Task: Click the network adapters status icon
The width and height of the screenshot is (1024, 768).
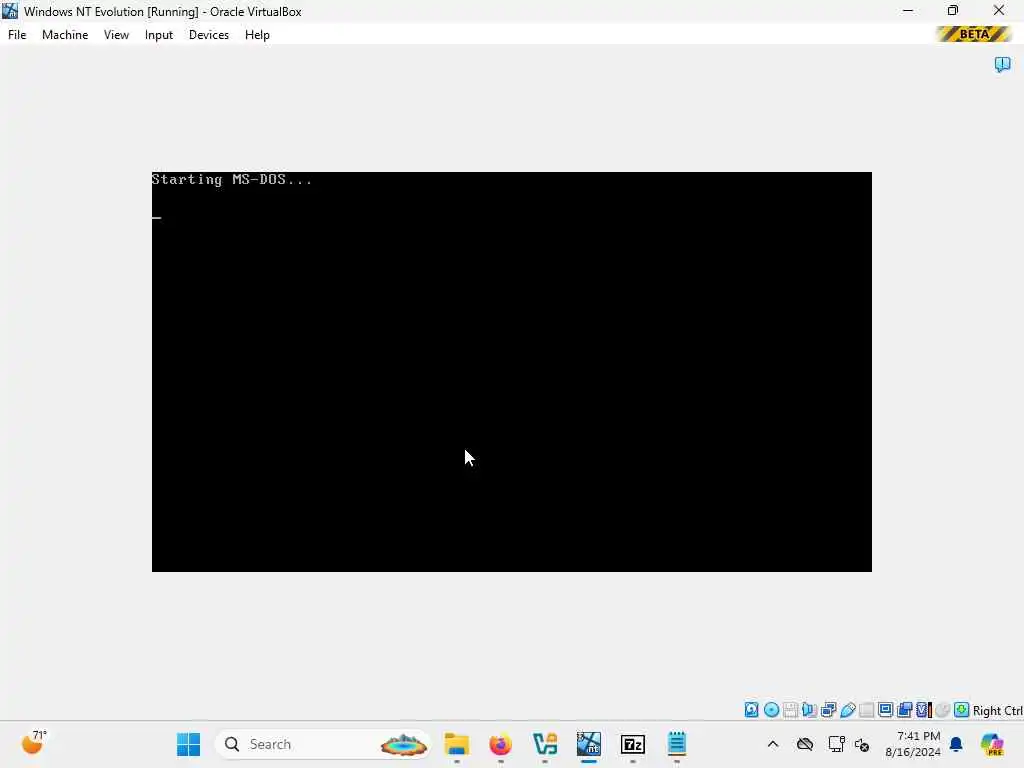Action: coord(829,710)
